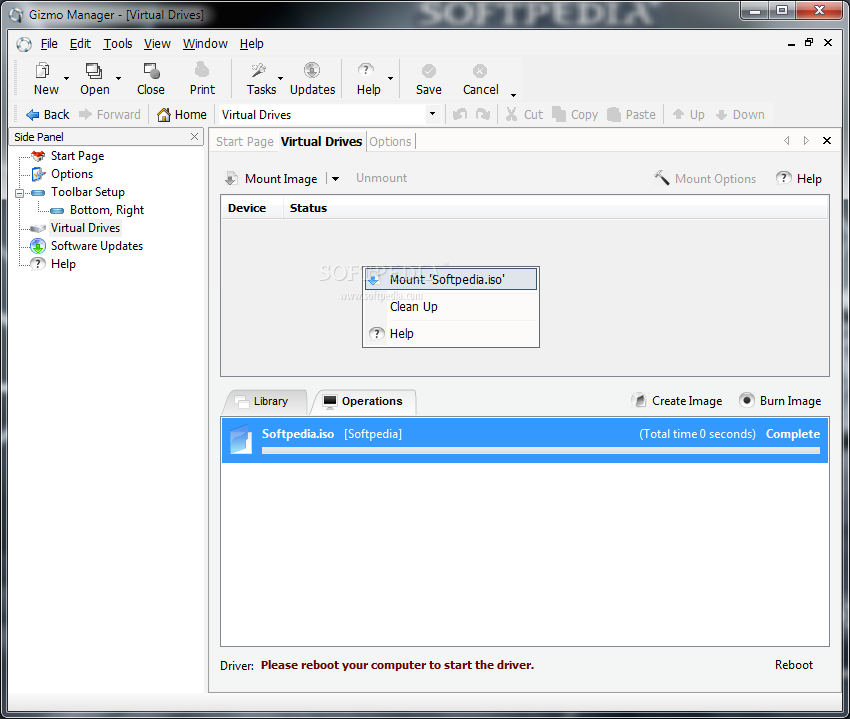The height and width of the screenshot is (719, 850).
Task: Open Mount Options hammer icon
Action: (661, 178)
